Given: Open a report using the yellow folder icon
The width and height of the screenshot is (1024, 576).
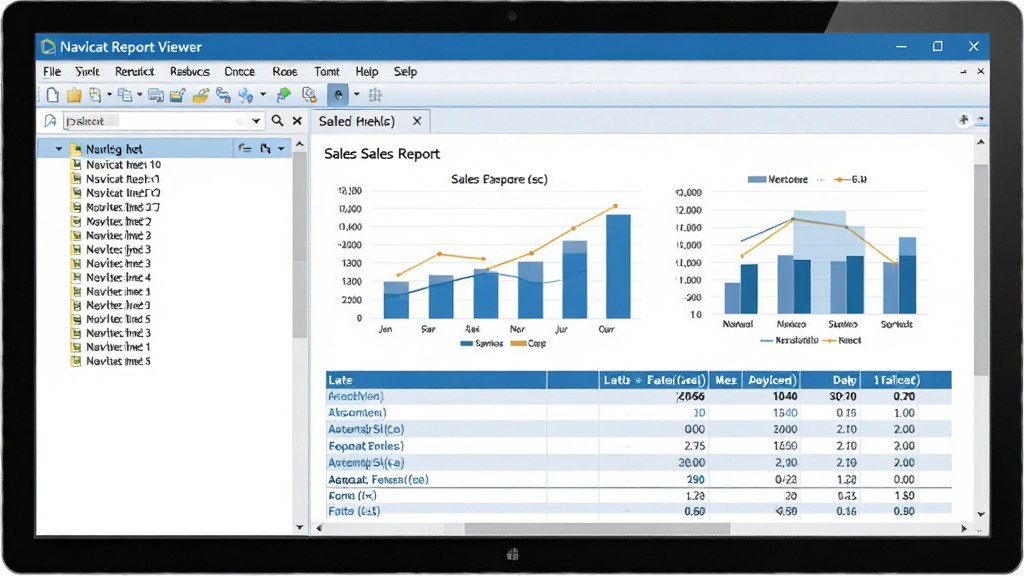Looking at the screenshot, I should (74, 95).
